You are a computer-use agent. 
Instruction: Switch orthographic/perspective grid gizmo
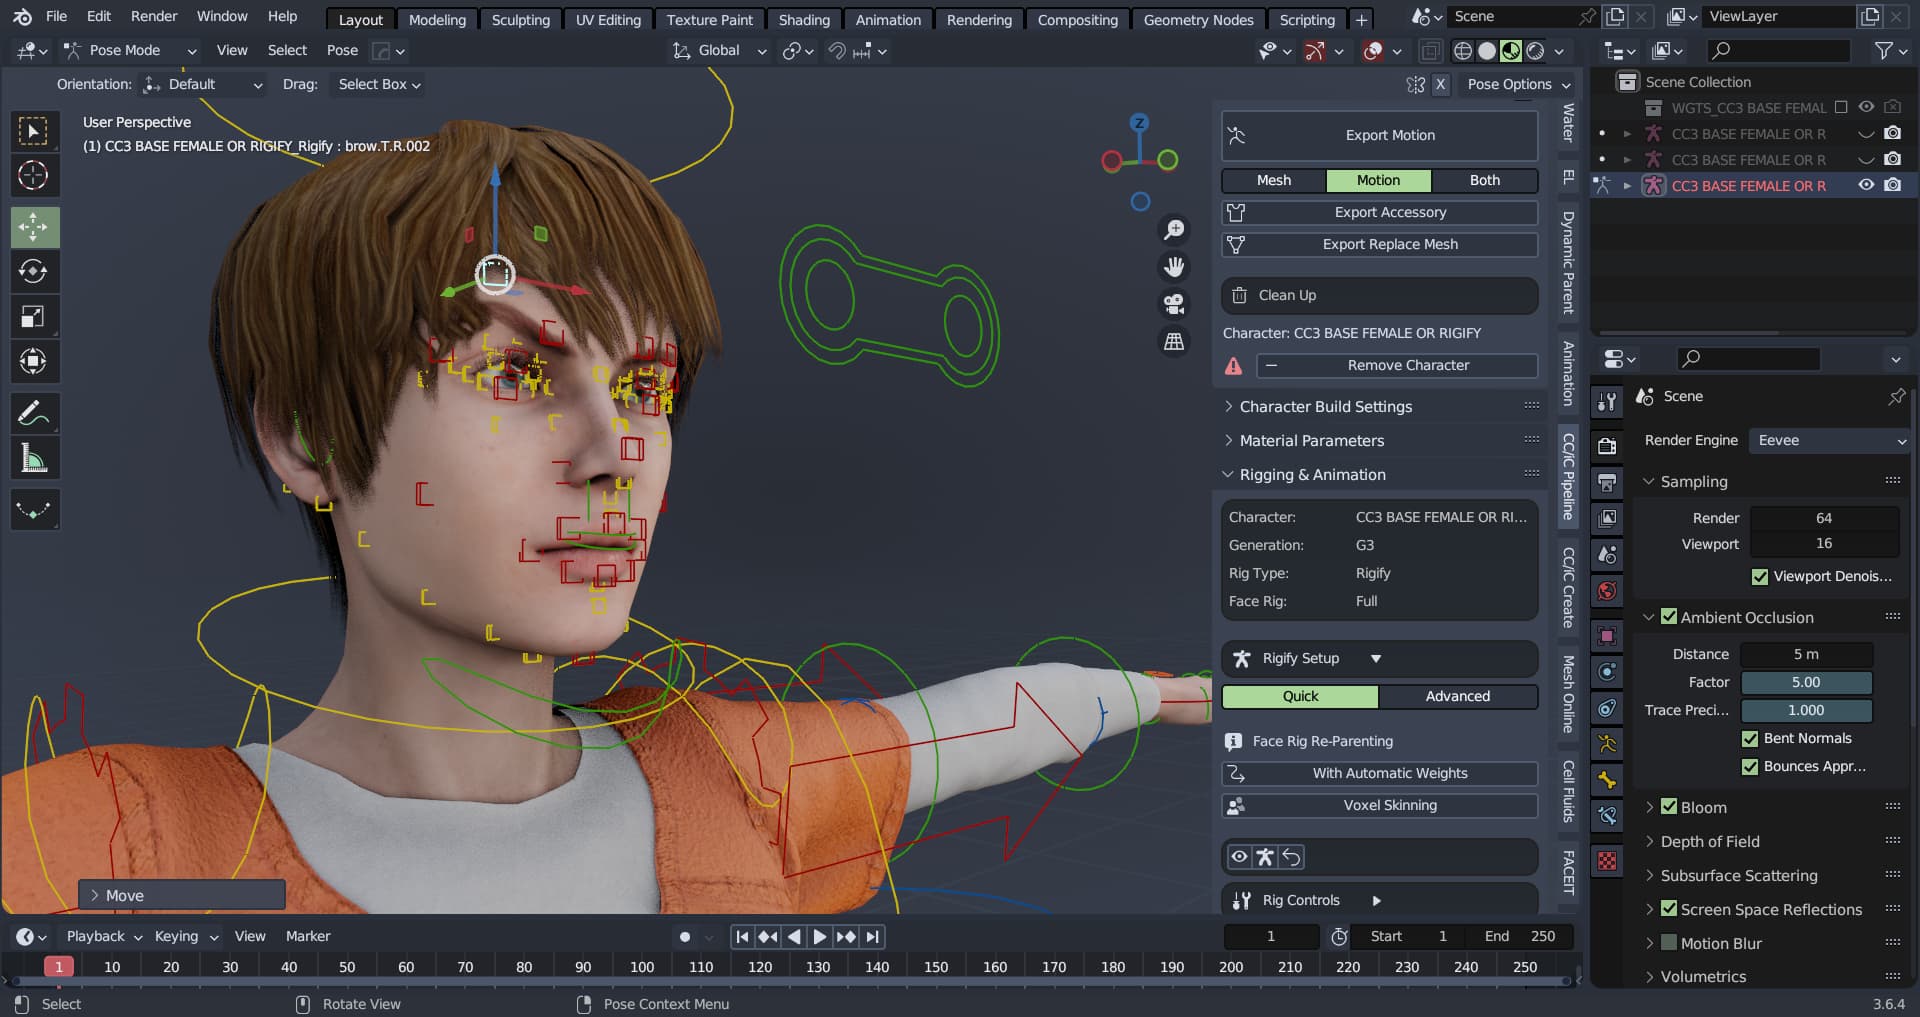(1174, 341)
